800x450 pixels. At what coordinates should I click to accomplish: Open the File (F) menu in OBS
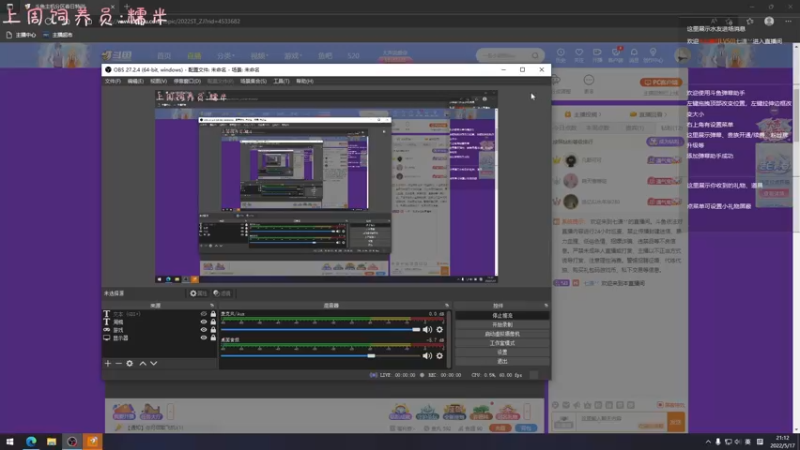[x=113, y=81]
